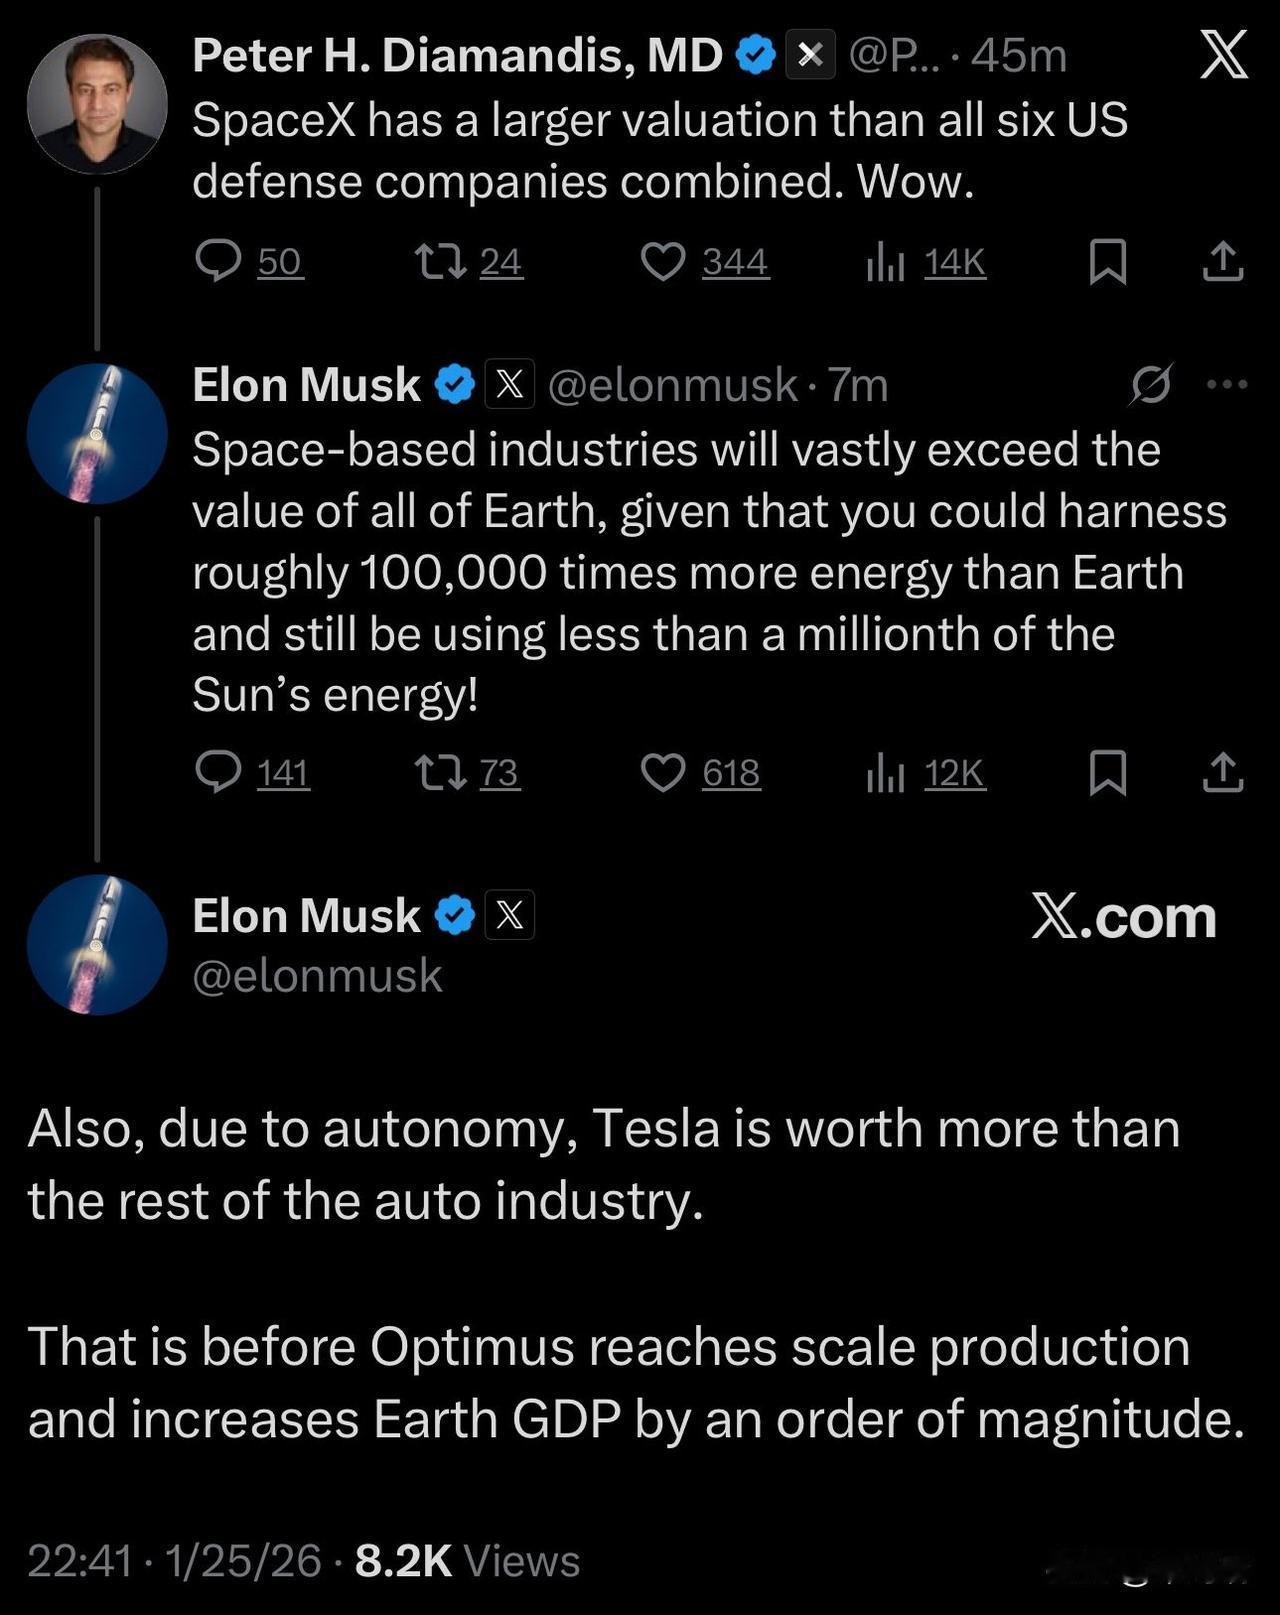Like the Space-based industries post
Screen dimensions: 1280x1615
(x=662, y=772)
